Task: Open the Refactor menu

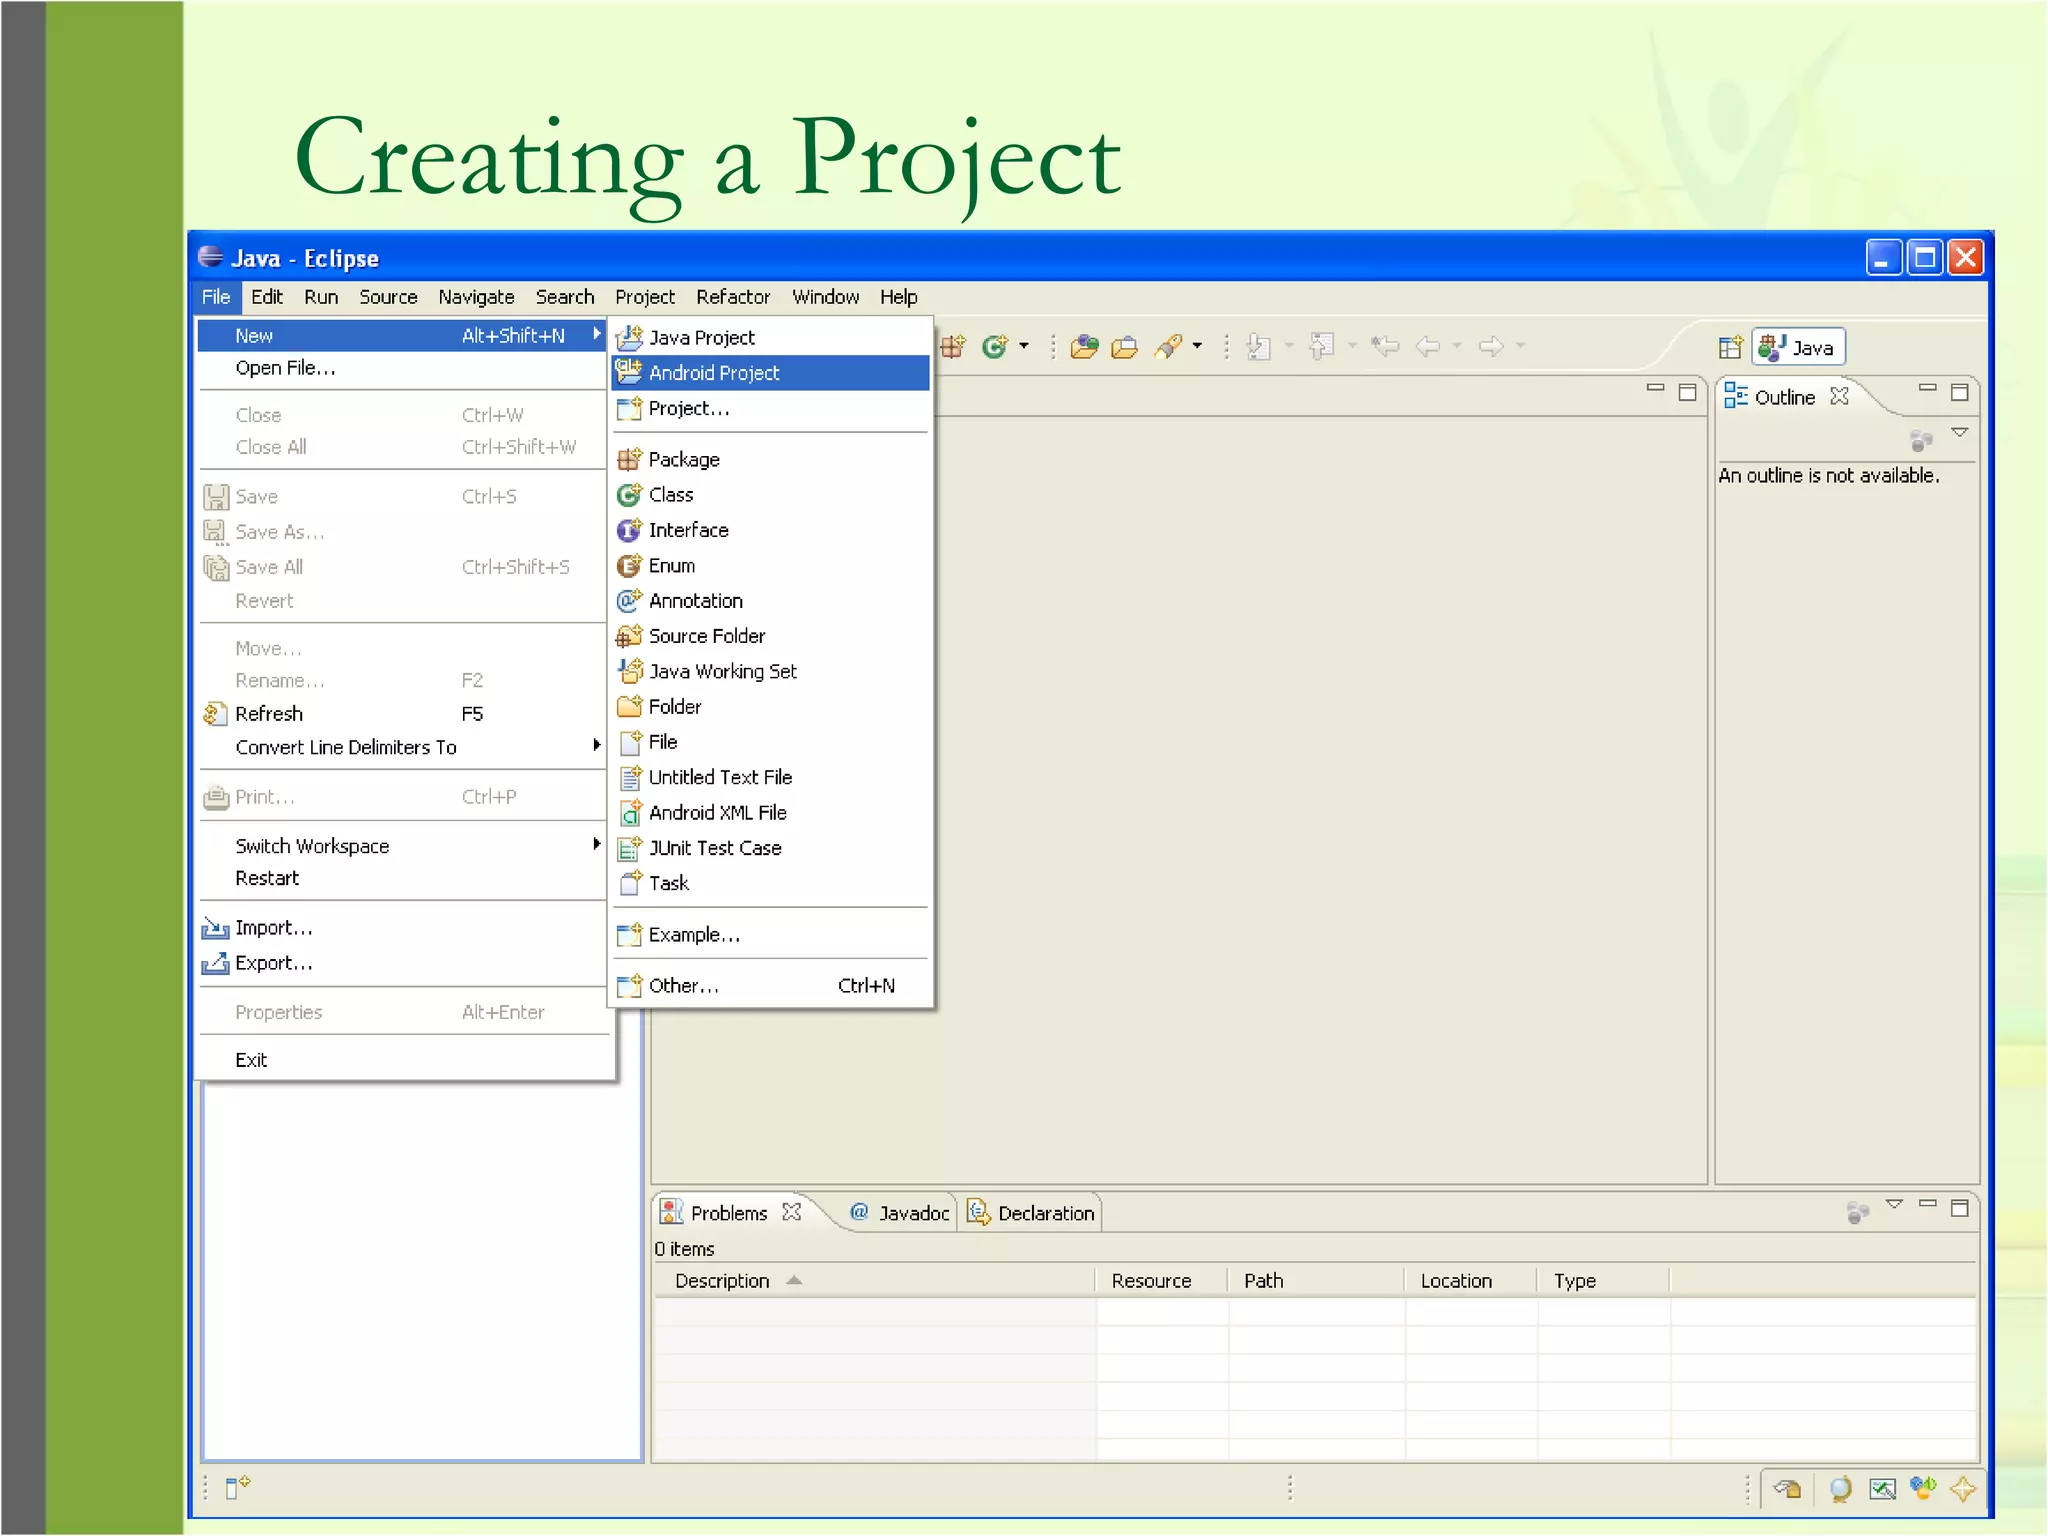Action: (x=733, y=297)
